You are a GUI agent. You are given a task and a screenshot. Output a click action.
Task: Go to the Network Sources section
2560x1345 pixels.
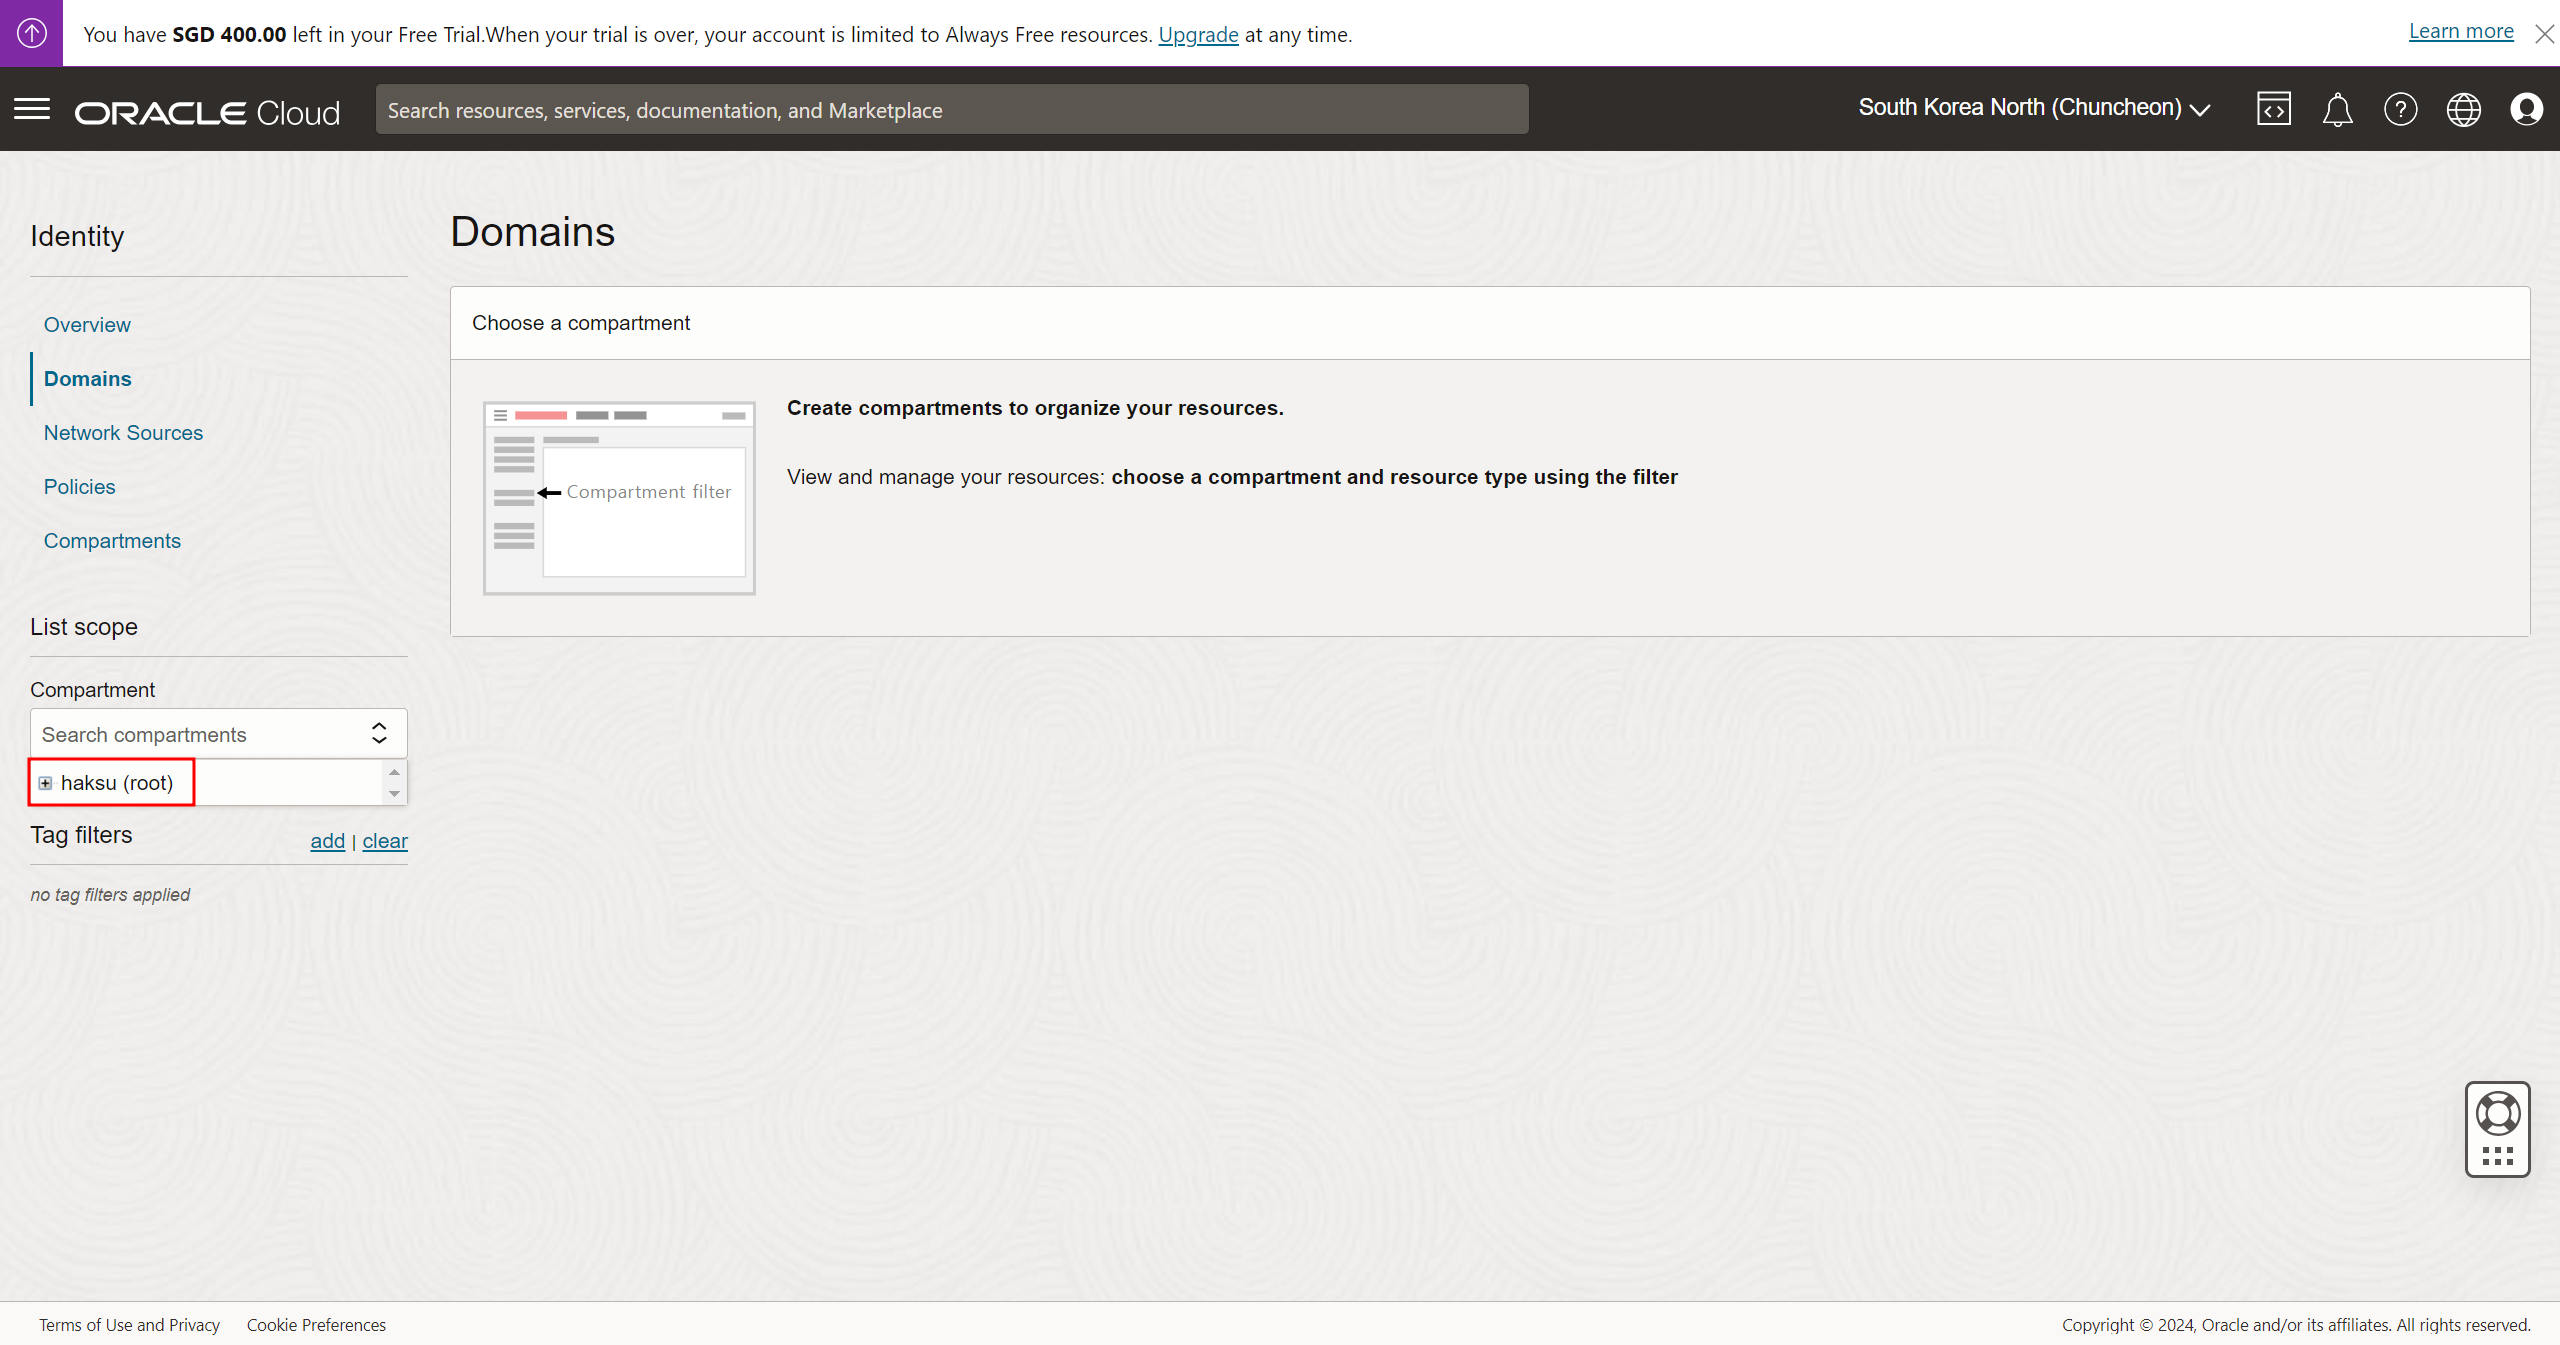[123, 433]
